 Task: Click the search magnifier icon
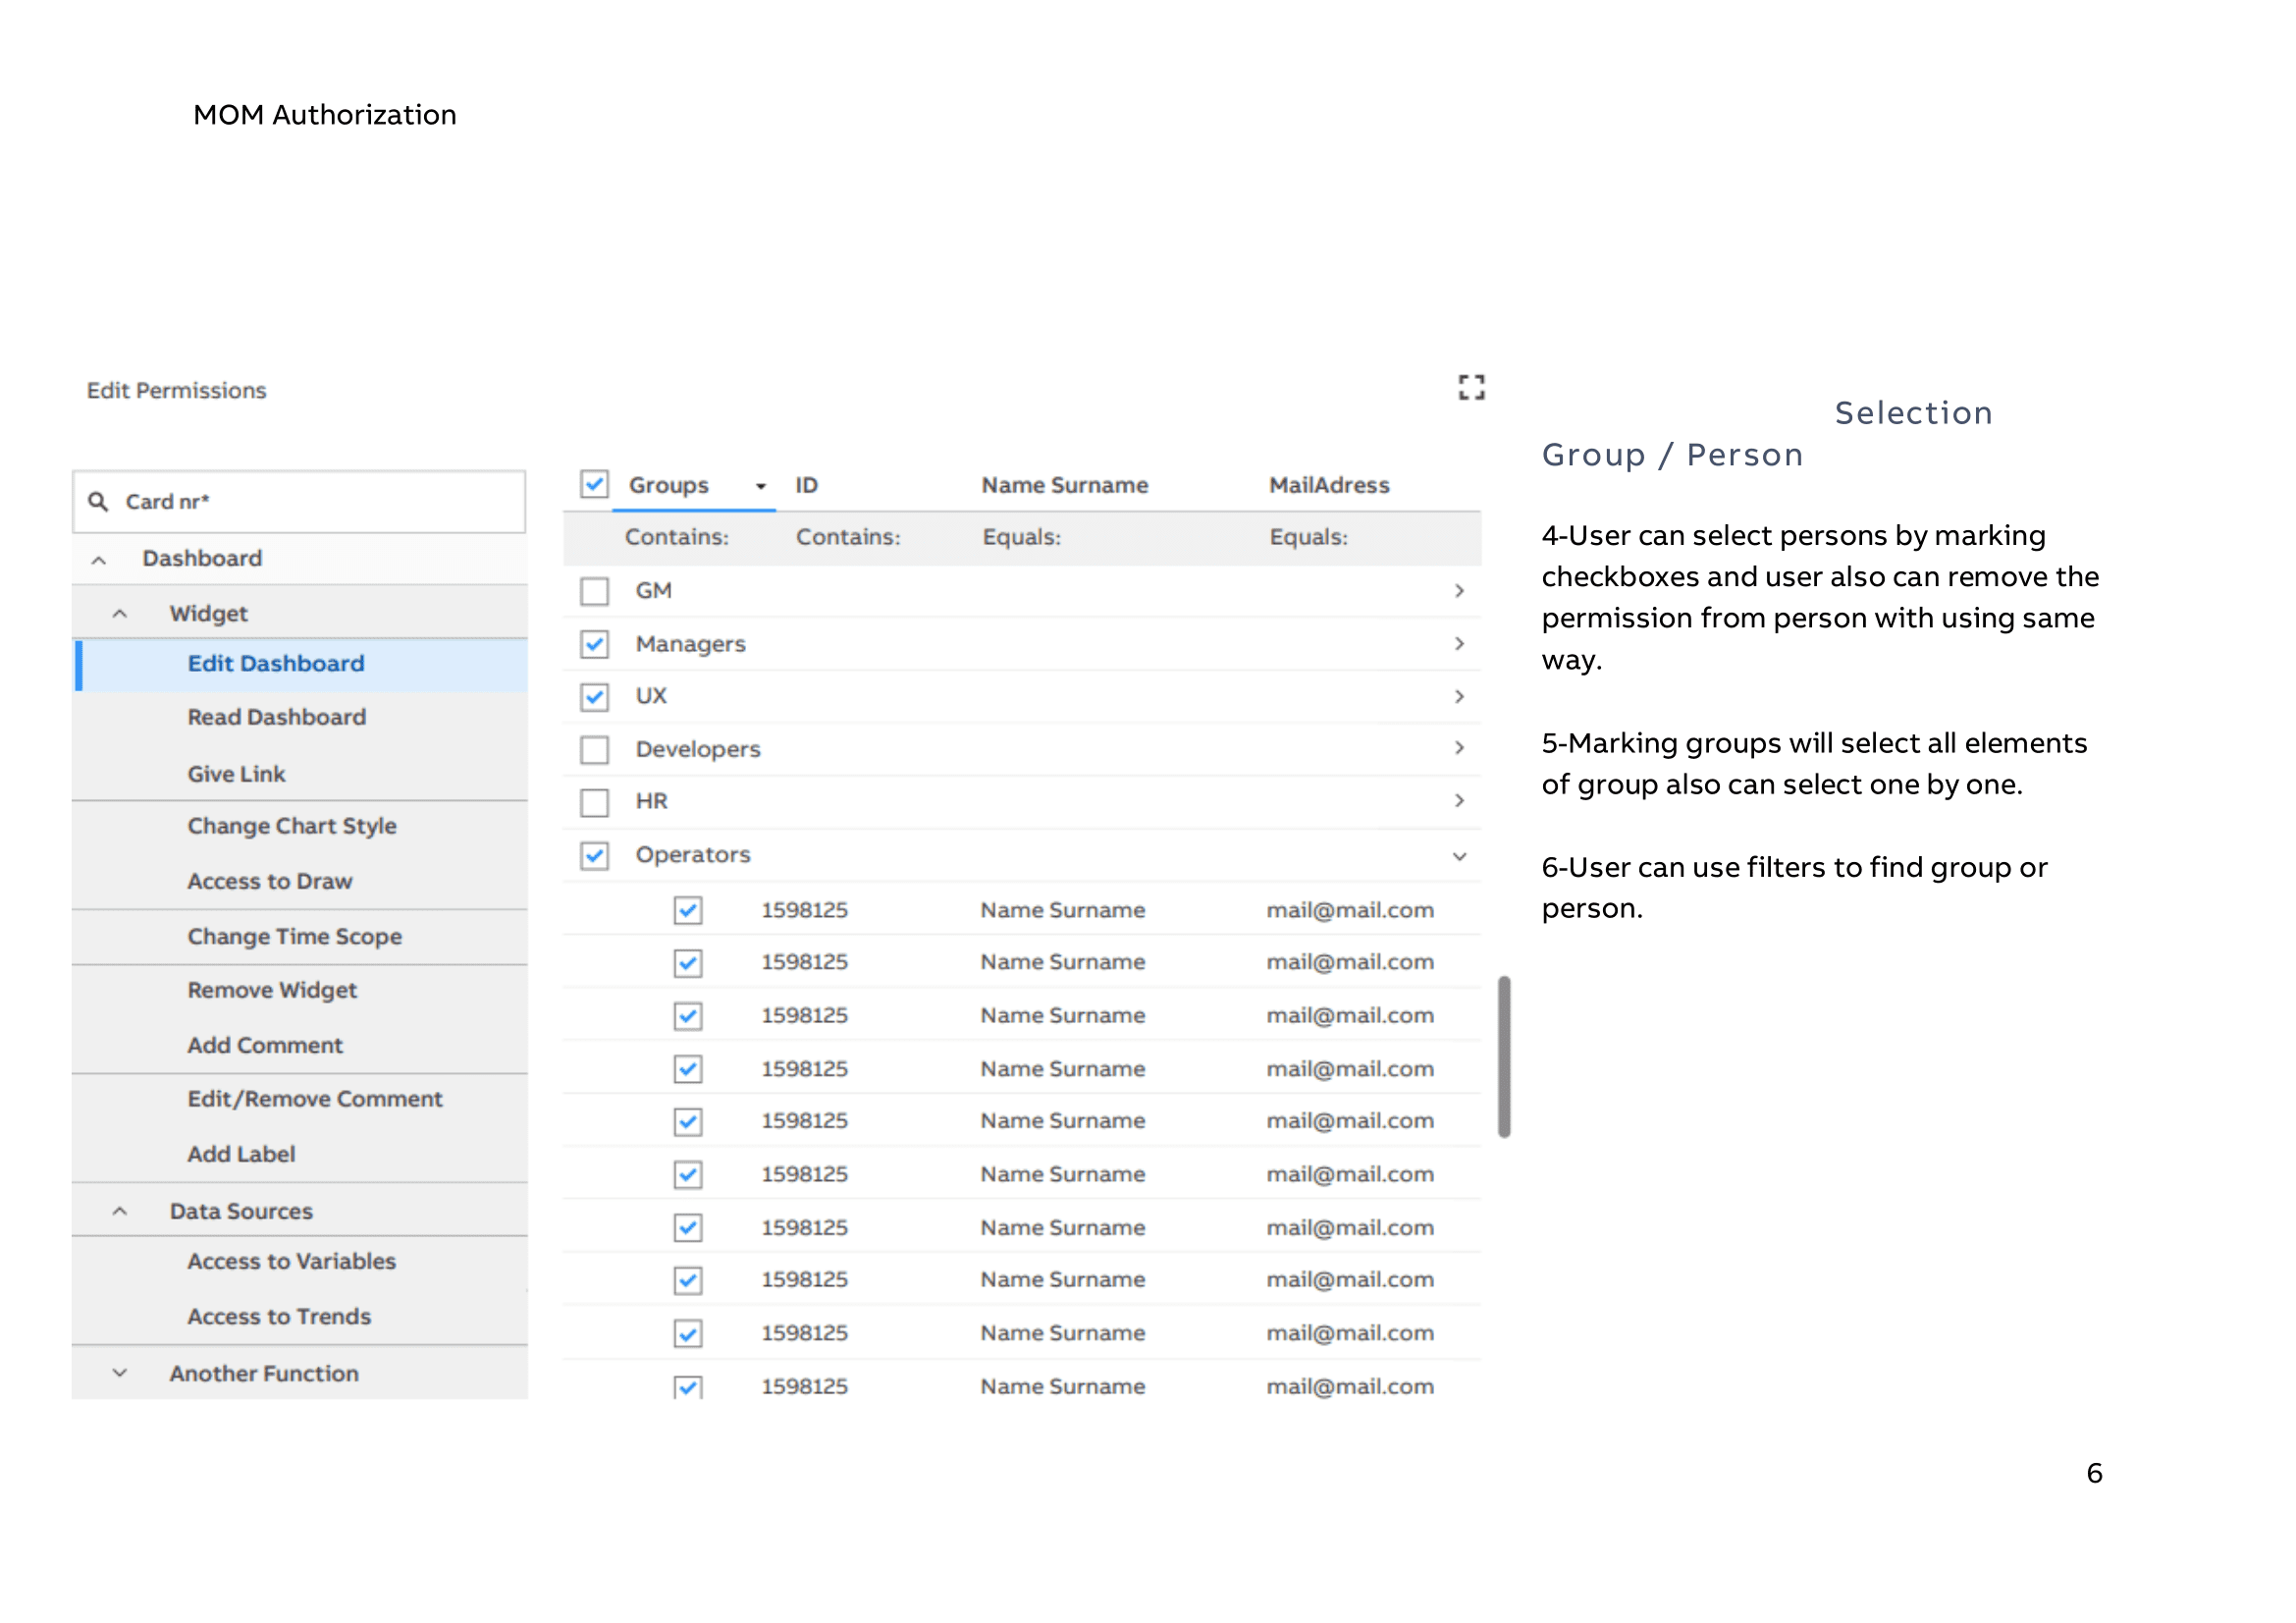point(98,501)
